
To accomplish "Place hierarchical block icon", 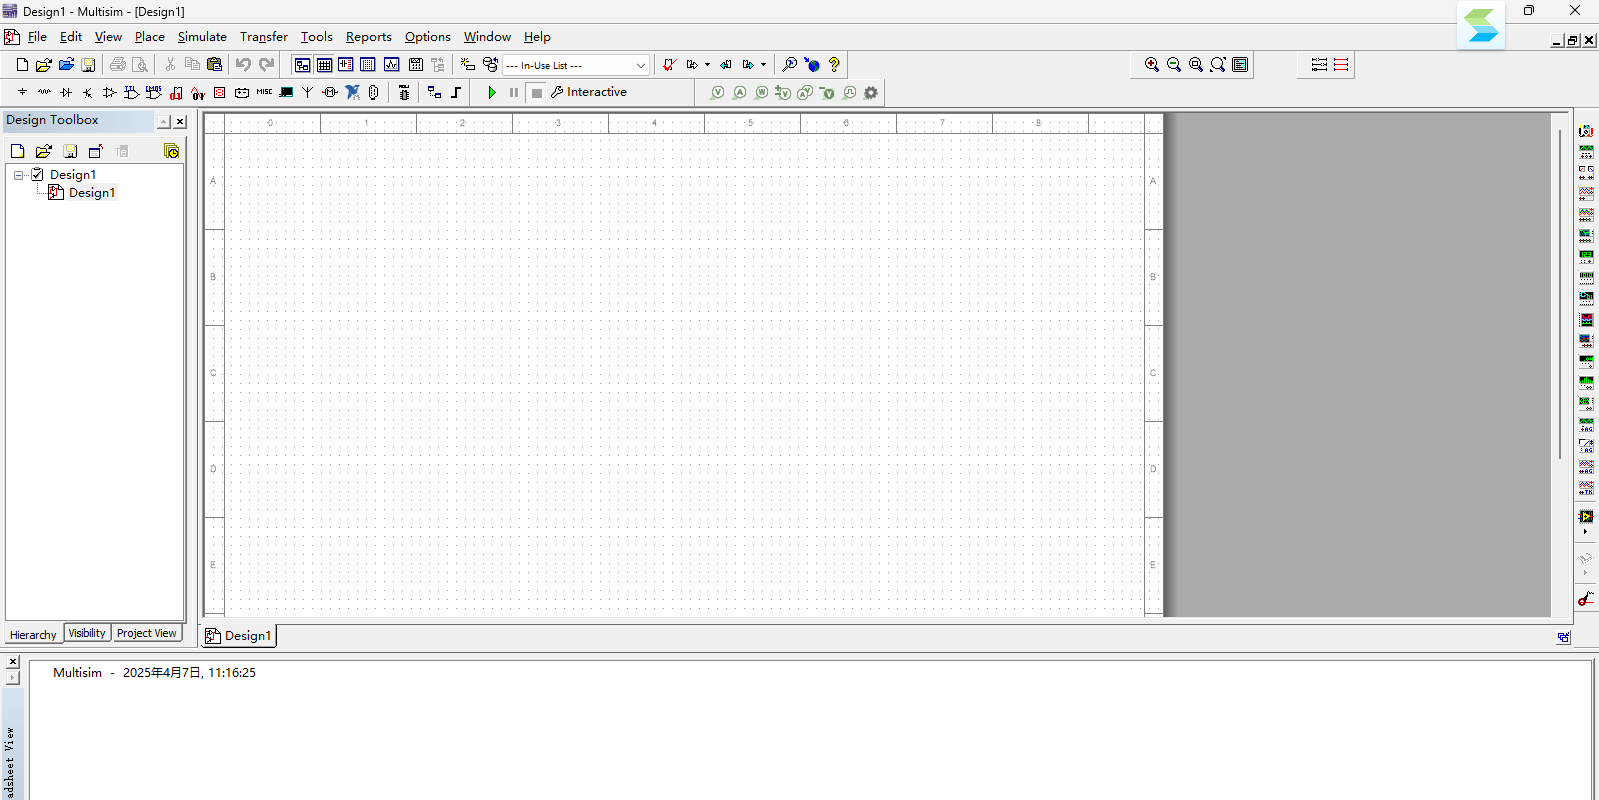I will [434, 92].
